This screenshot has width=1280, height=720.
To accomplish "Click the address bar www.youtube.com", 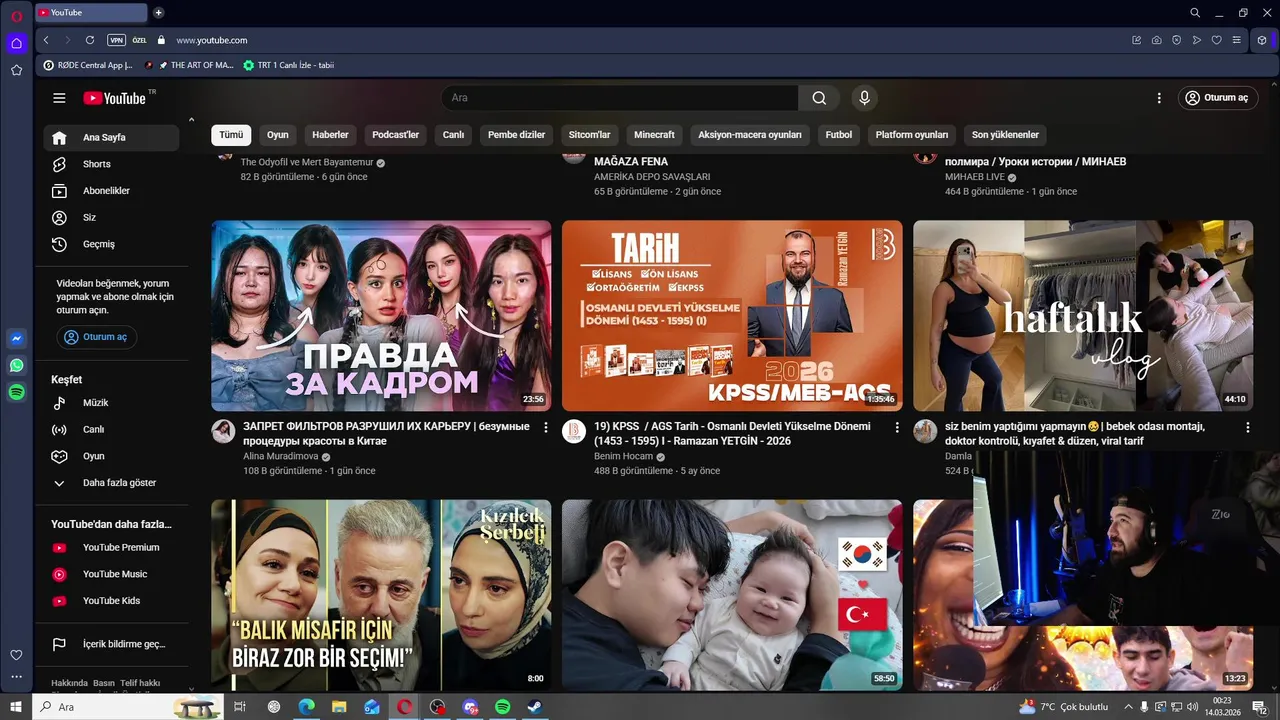I will coord(212,40).
